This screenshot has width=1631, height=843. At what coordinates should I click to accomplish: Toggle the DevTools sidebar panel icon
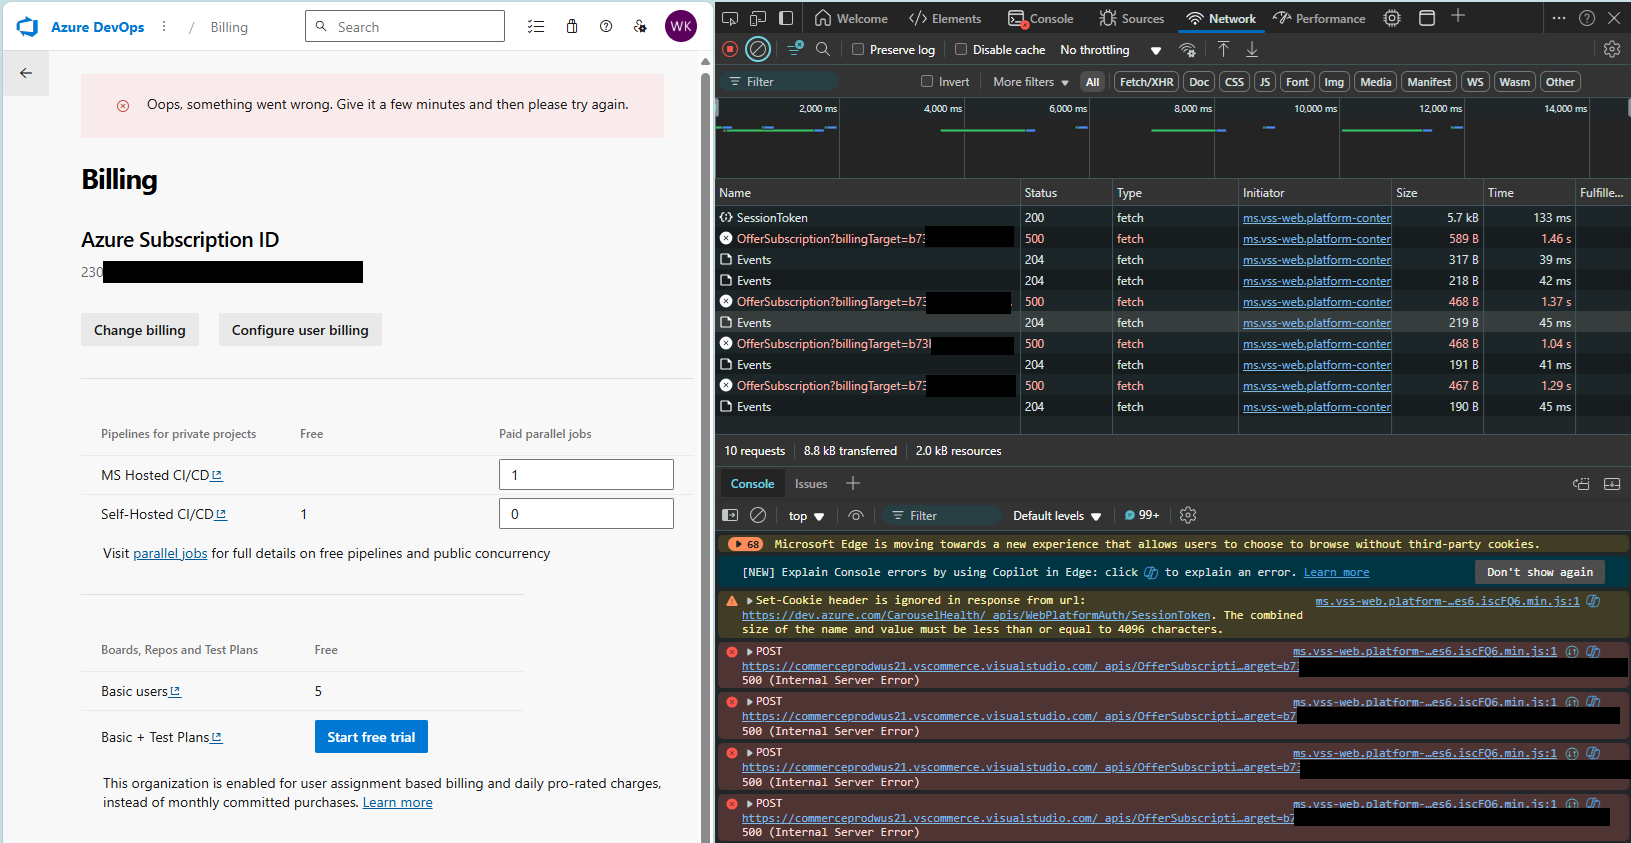[x=786, y=18]
